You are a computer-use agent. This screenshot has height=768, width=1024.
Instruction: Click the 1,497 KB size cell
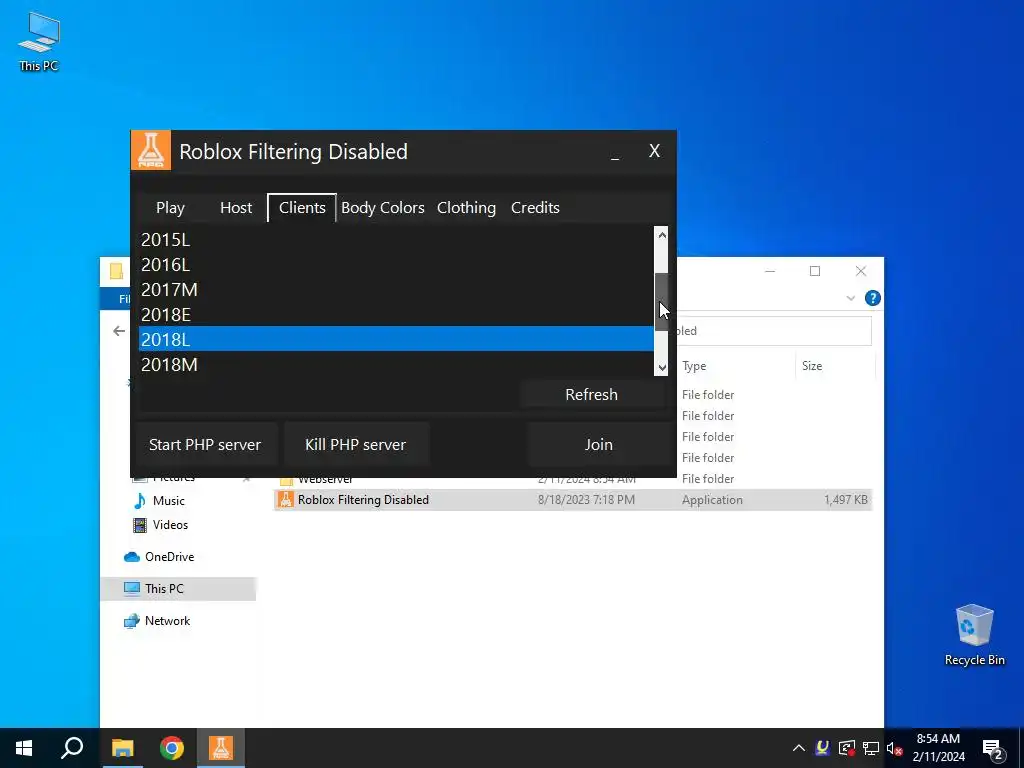coord(846,500)
